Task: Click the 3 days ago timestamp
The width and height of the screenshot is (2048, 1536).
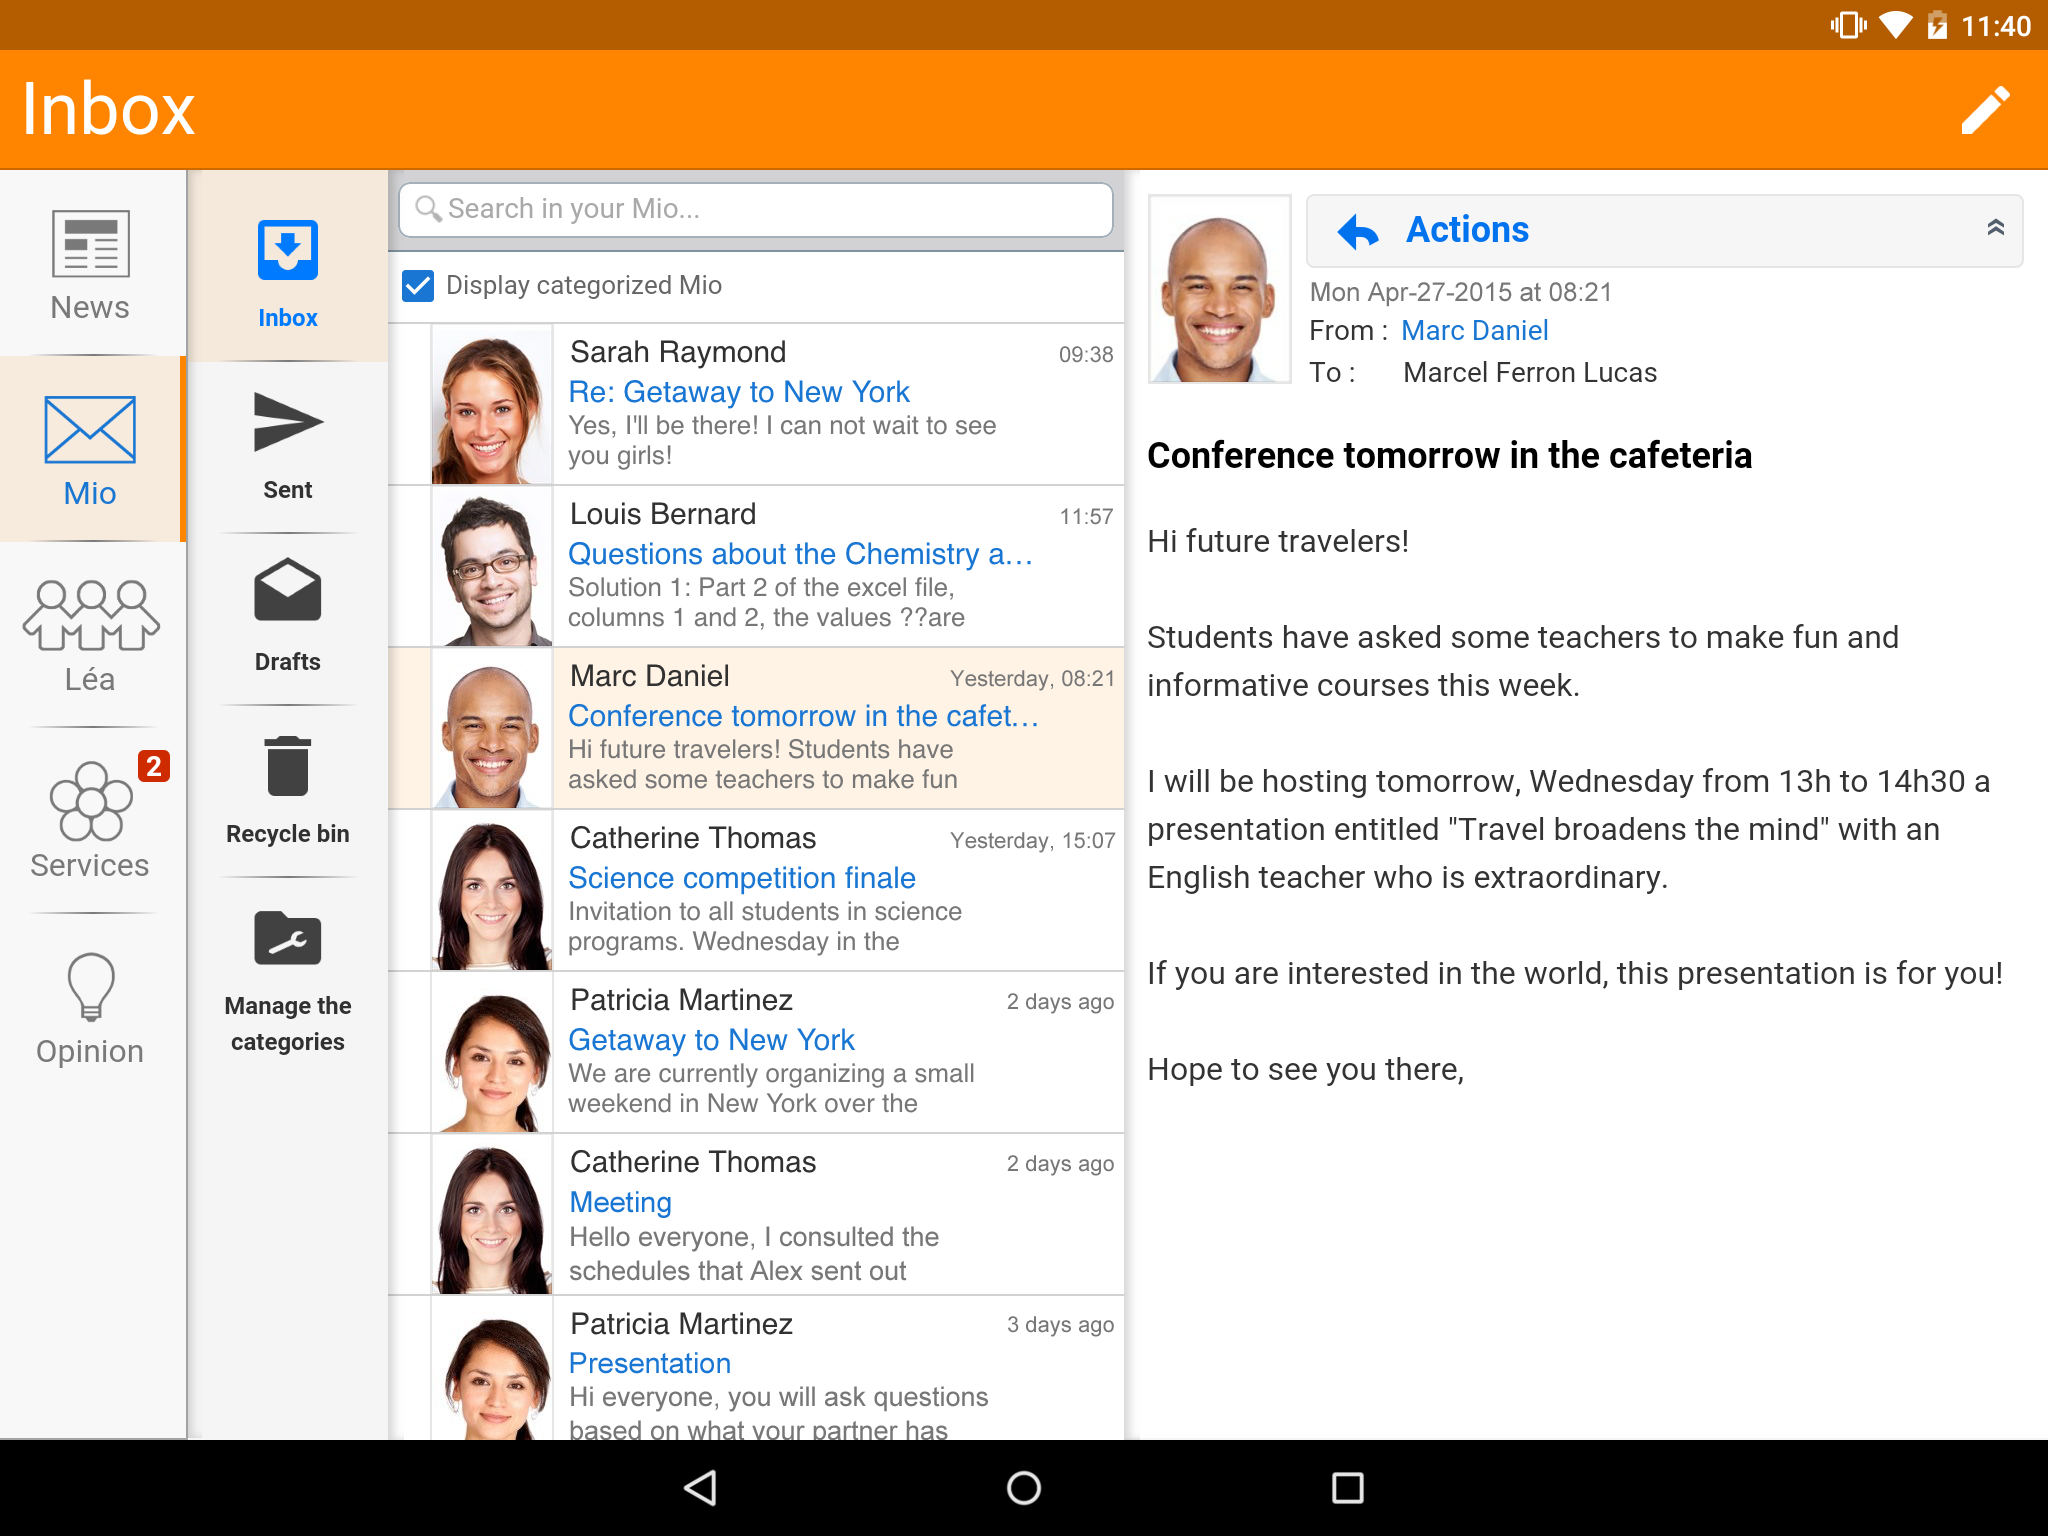Action: pyautogui.click(x=1060, y=1325)
